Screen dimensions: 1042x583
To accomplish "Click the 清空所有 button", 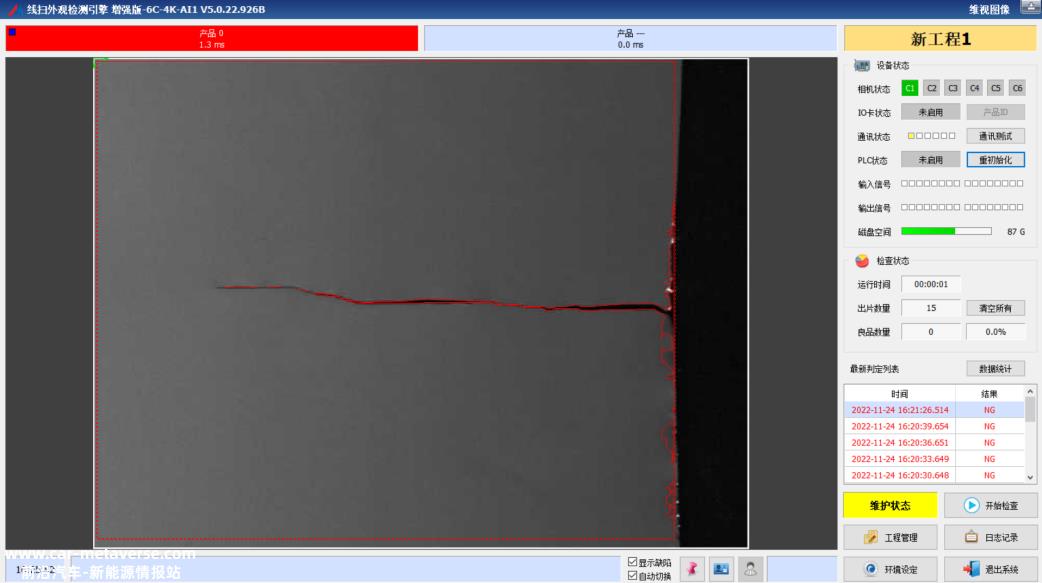I will 995,308.
